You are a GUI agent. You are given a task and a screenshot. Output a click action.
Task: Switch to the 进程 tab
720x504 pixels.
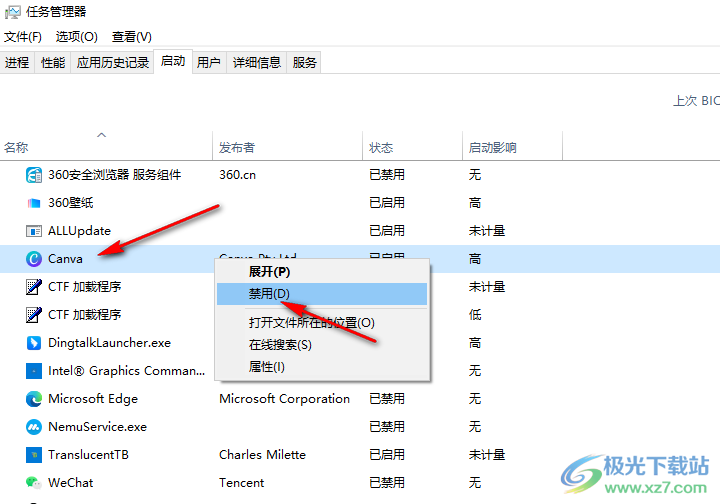click(x=17, y=62)
